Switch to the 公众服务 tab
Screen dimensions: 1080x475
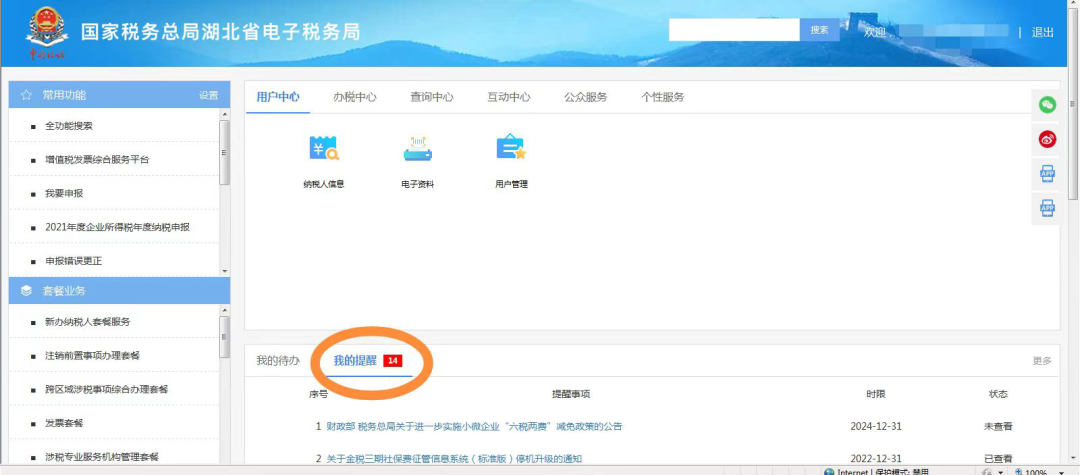(x=585, y=97)
